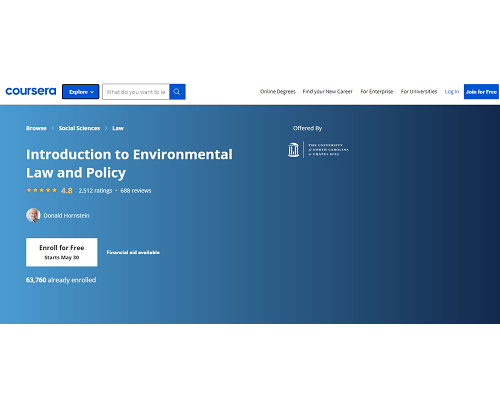Open the 2,512 ratings text
Viewport: 500px width, 400px height.
(95, 190)
